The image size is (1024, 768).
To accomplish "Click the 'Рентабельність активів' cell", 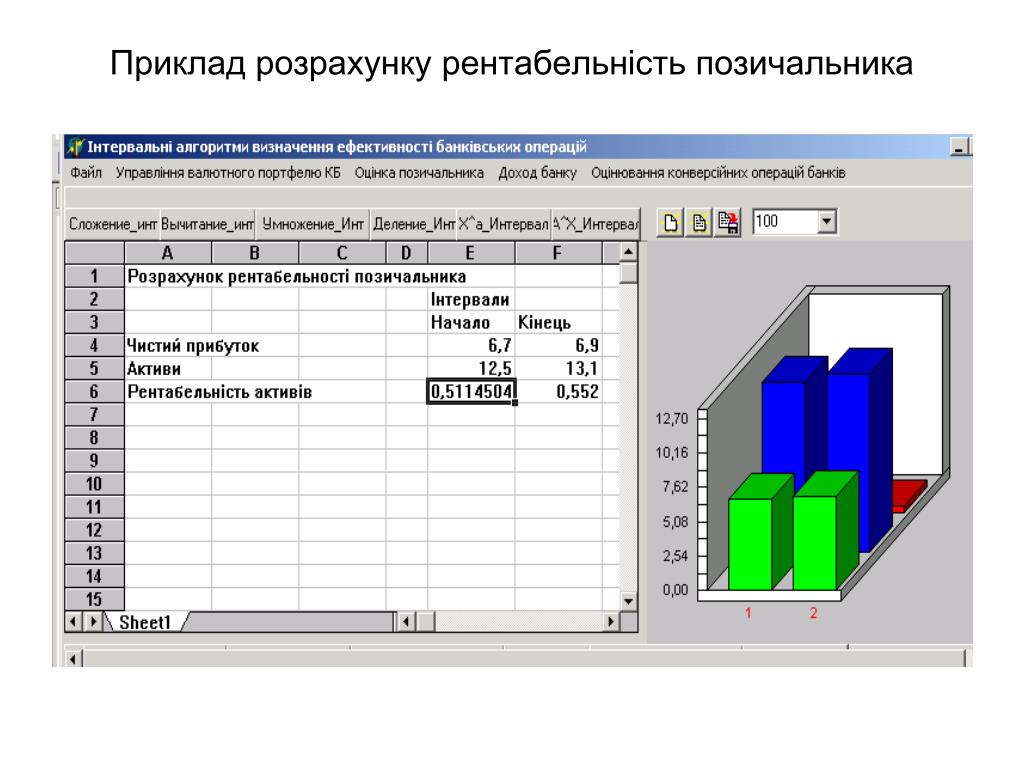I will click(219, 392).
